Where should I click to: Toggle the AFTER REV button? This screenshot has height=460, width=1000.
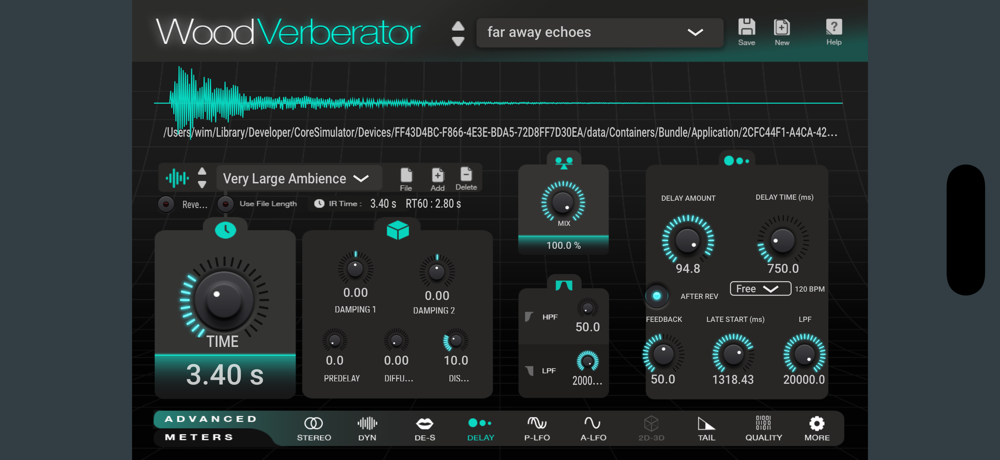[x=657, y=296]
